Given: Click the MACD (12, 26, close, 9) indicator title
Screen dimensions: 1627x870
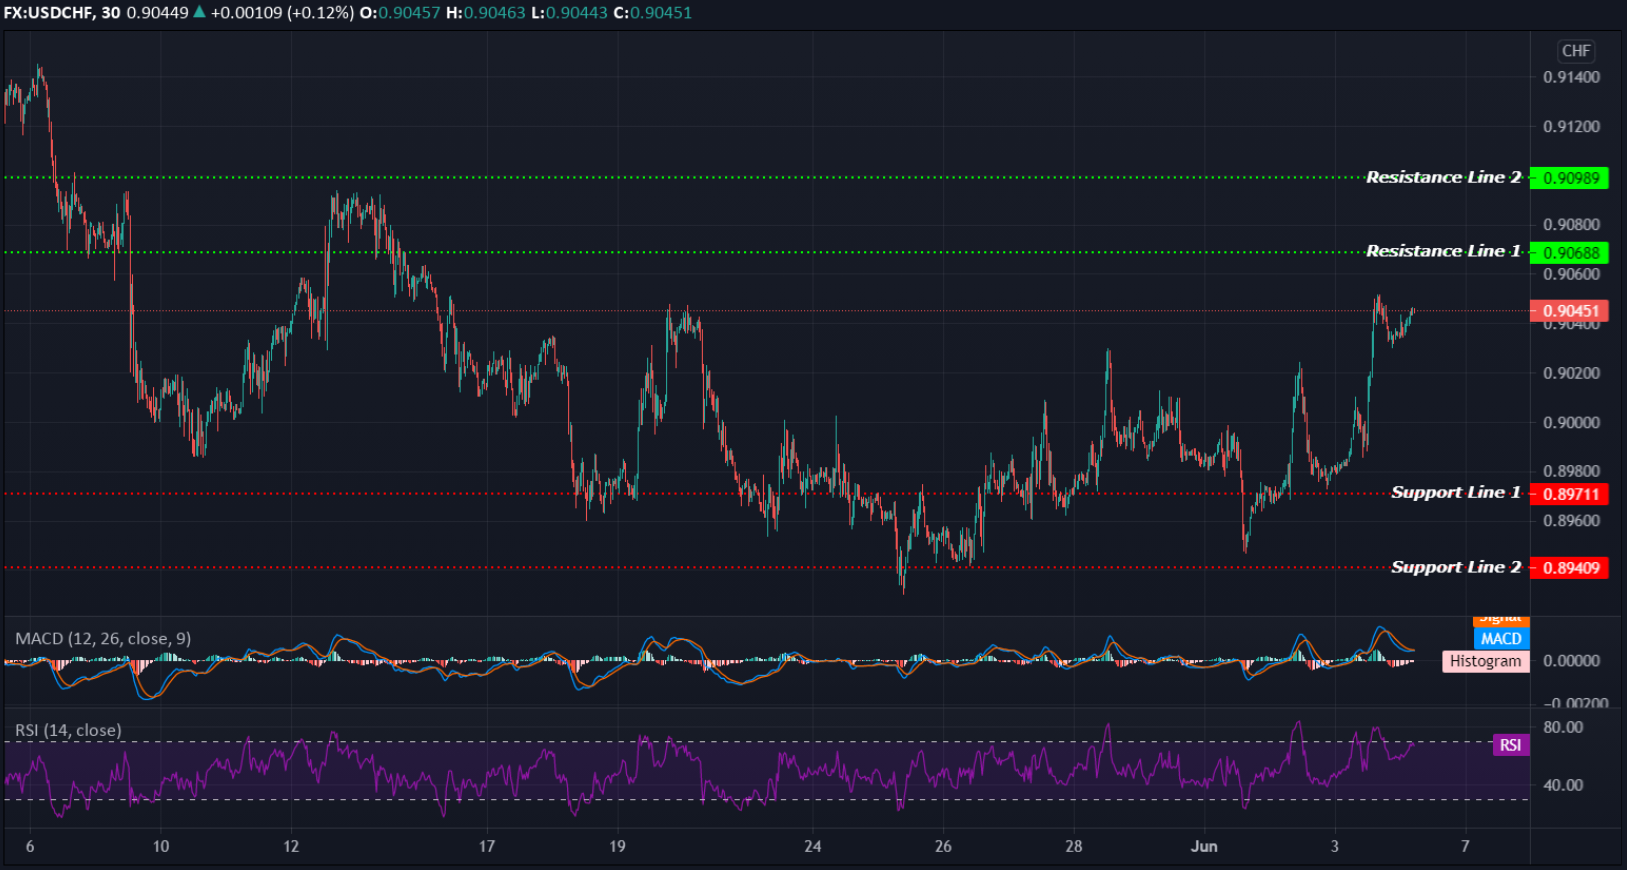Looking at the screenshot, I should 103,638.
